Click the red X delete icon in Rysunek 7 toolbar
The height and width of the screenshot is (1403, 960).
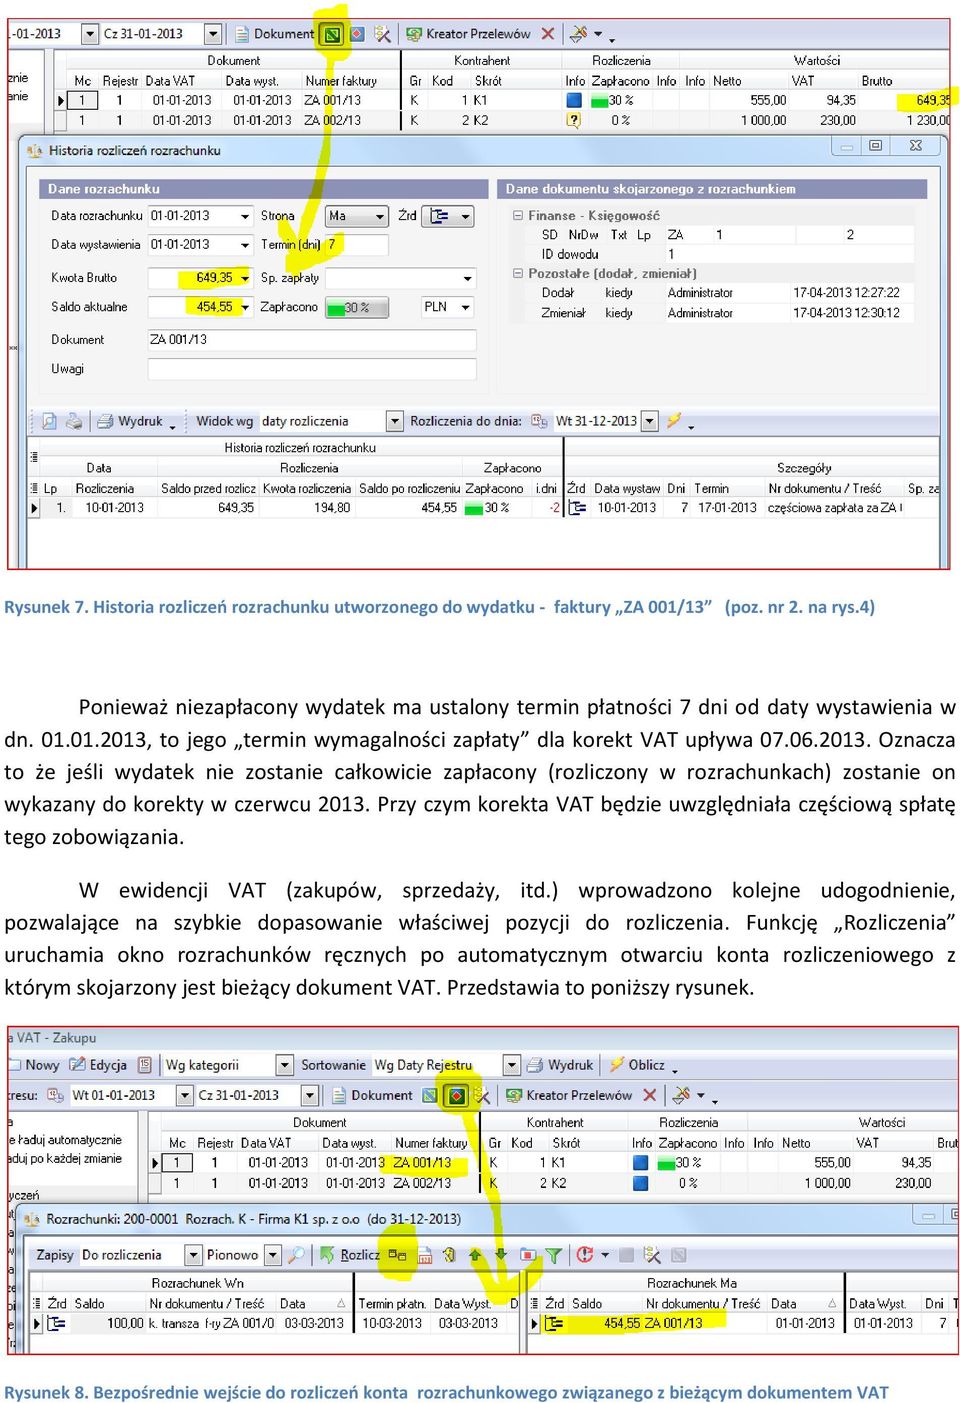coord(548,34)
